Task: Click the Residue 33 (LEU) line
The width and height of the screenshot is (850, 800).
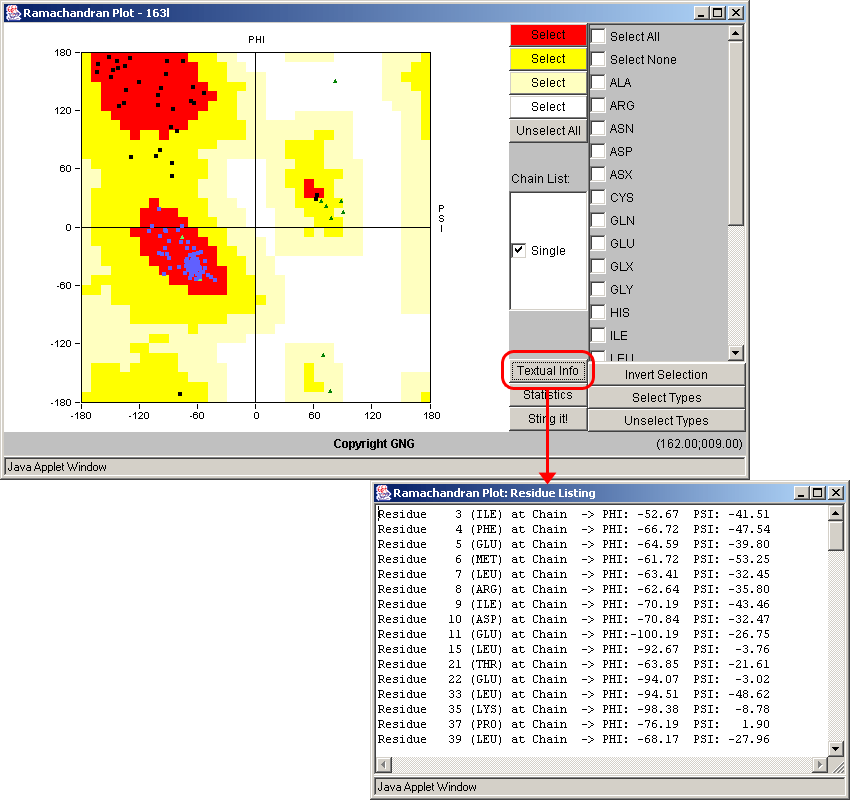Action: point(574,694)
